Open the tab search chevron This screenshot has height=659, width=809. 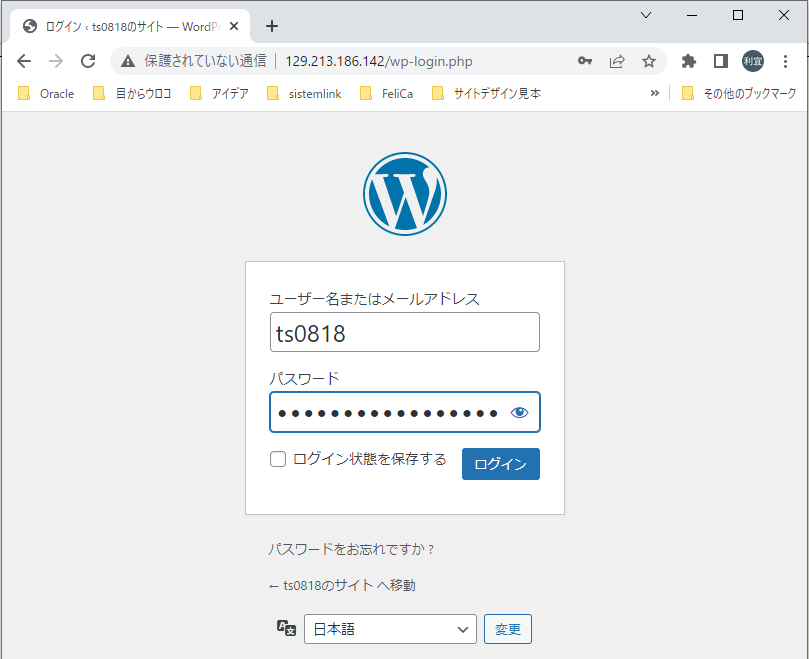coord(646,15)
